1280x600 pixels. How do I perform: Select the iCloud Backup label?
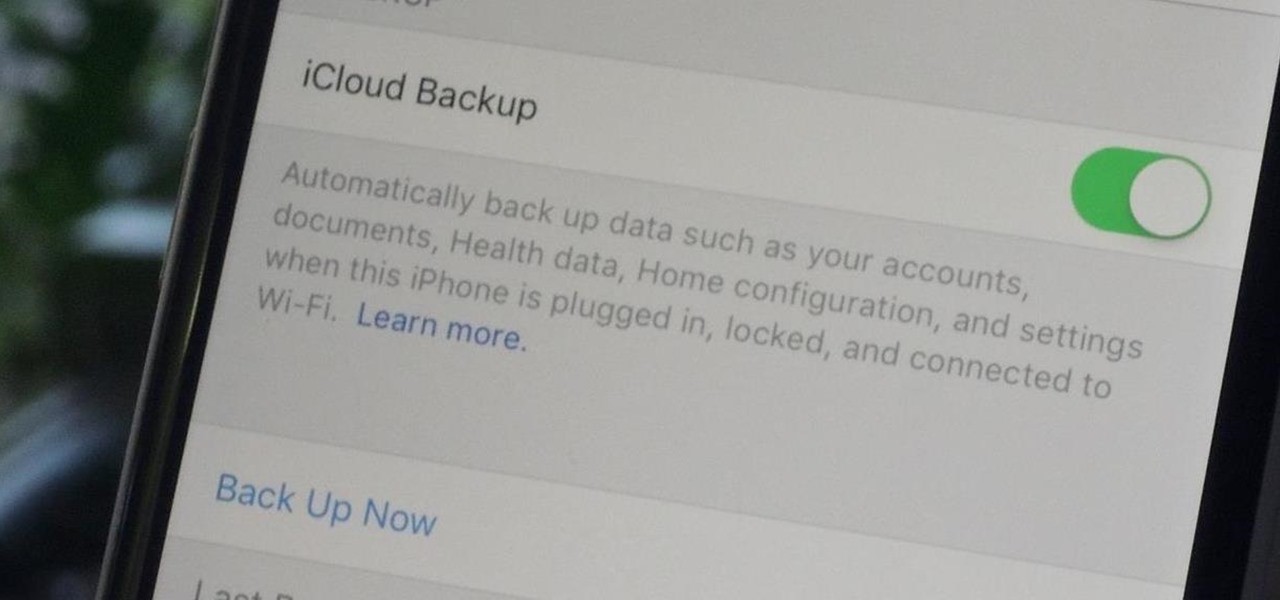click(x=420, y=93)
